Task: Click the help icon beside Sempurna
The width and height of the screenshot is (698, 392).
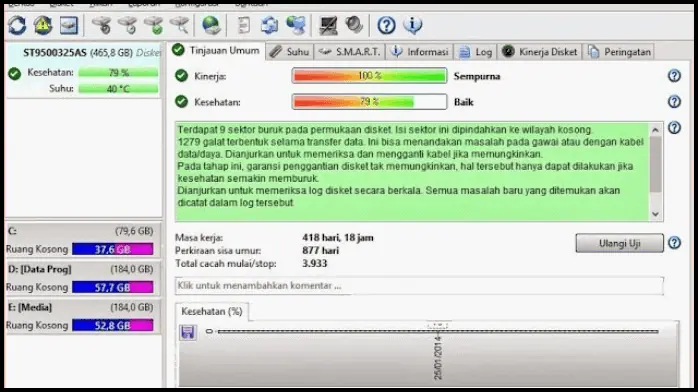Action: (674, 76)
